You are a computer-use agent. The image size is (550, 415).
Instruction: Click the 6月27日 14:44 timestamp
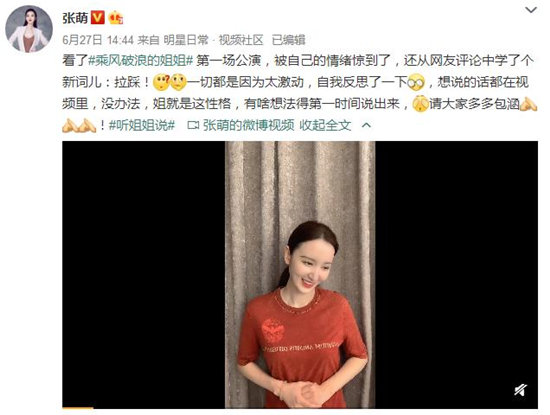[98, 40]
